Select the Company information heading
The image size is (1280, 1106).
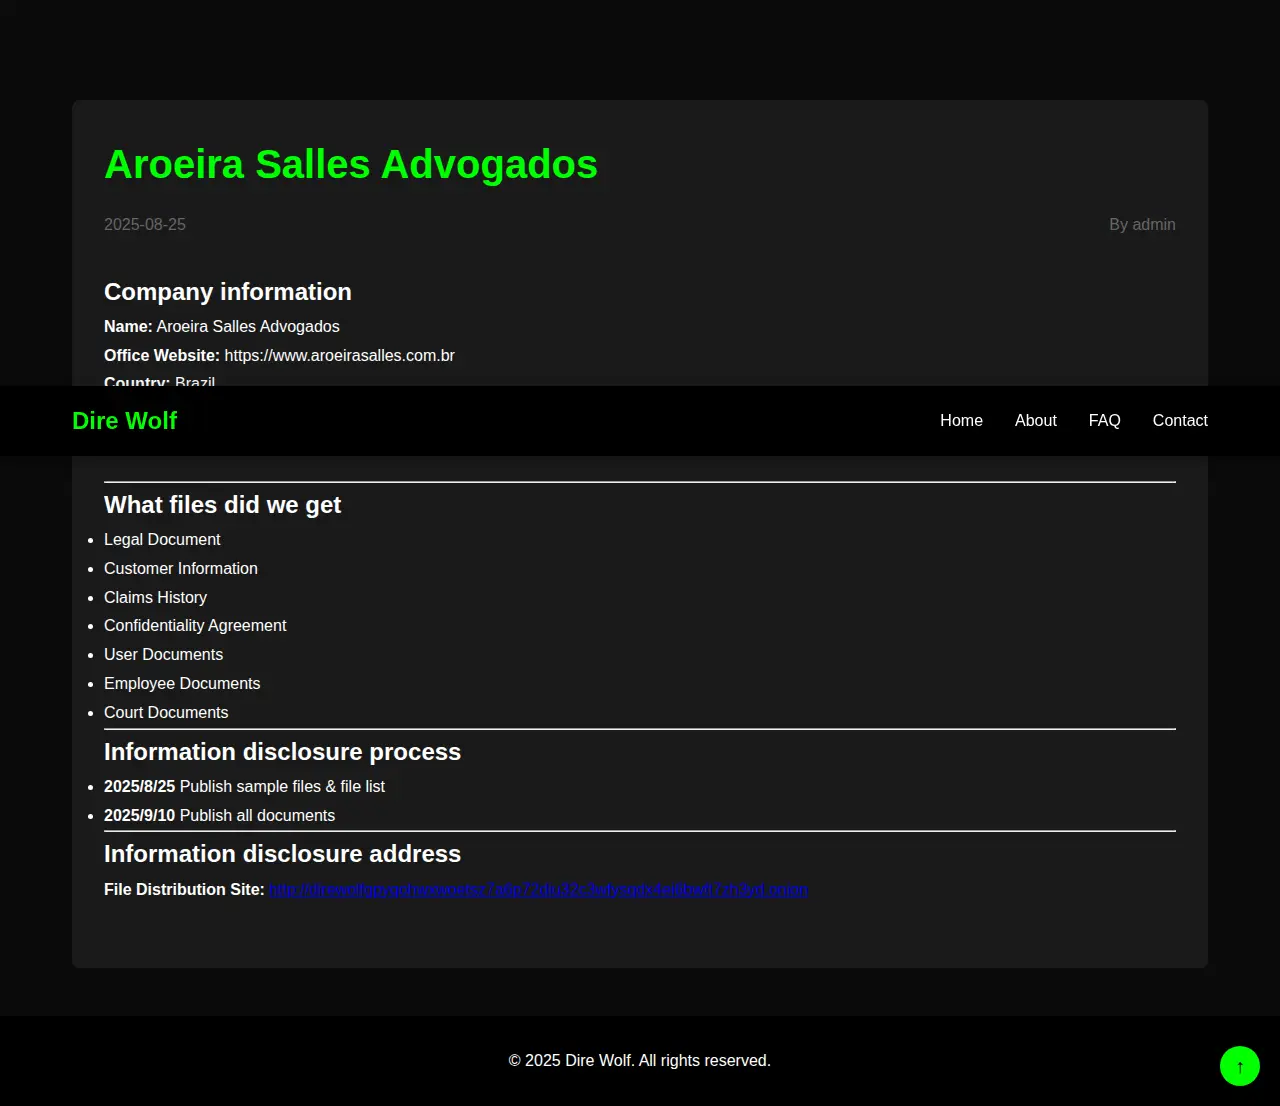click(227, 292)
